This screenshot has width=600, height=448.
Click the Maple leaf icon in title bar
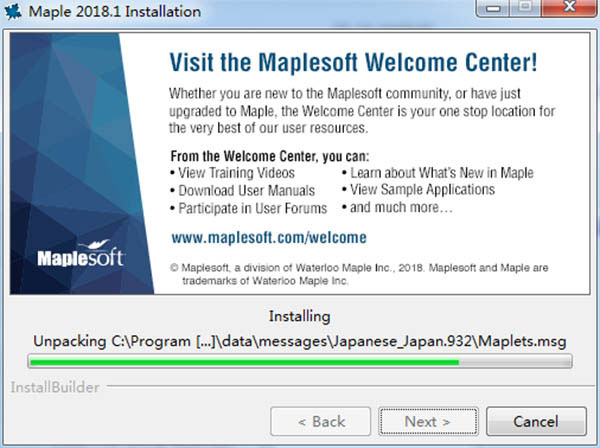(13, 11)
